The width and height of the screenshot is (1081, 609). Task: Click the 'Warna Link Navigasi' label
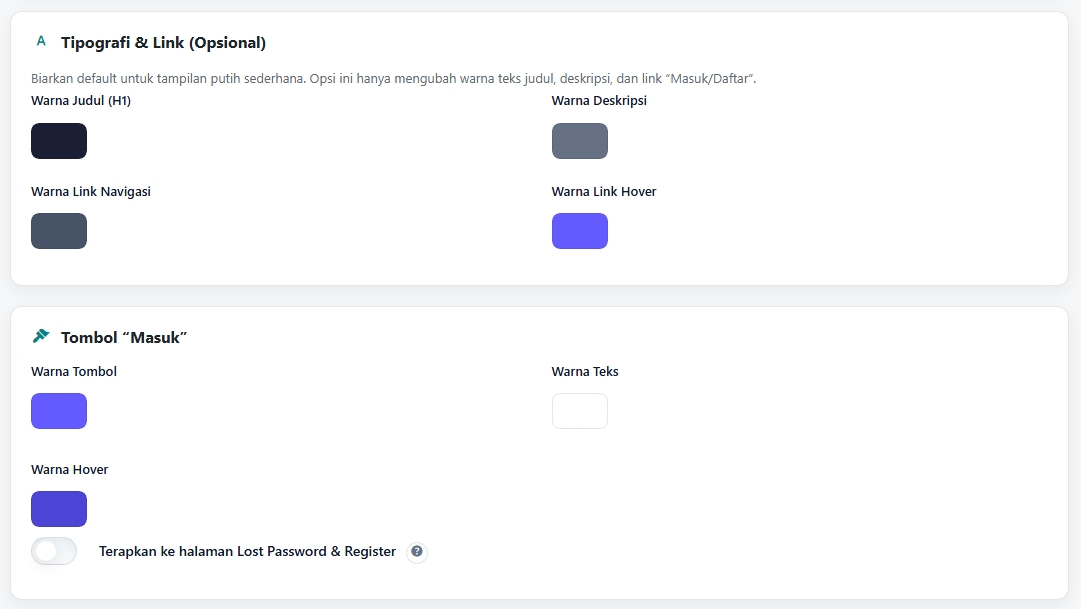pyautogui.click(x=91, y=191)
